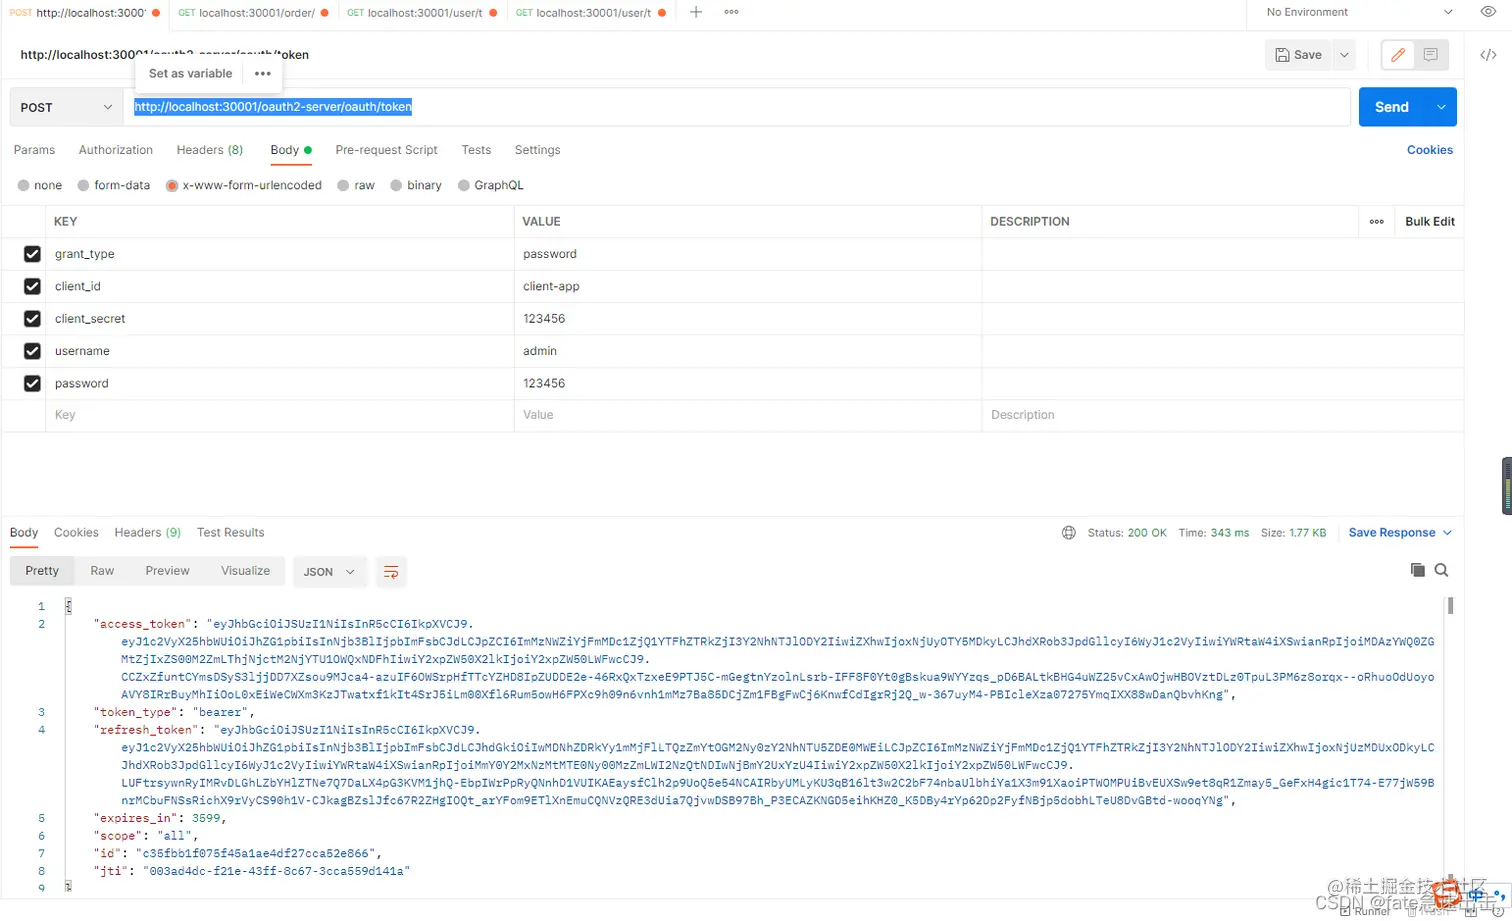Expand Save options dropdown arrow
This screenshot has width=1512, height=921.
click(1344, 55)
